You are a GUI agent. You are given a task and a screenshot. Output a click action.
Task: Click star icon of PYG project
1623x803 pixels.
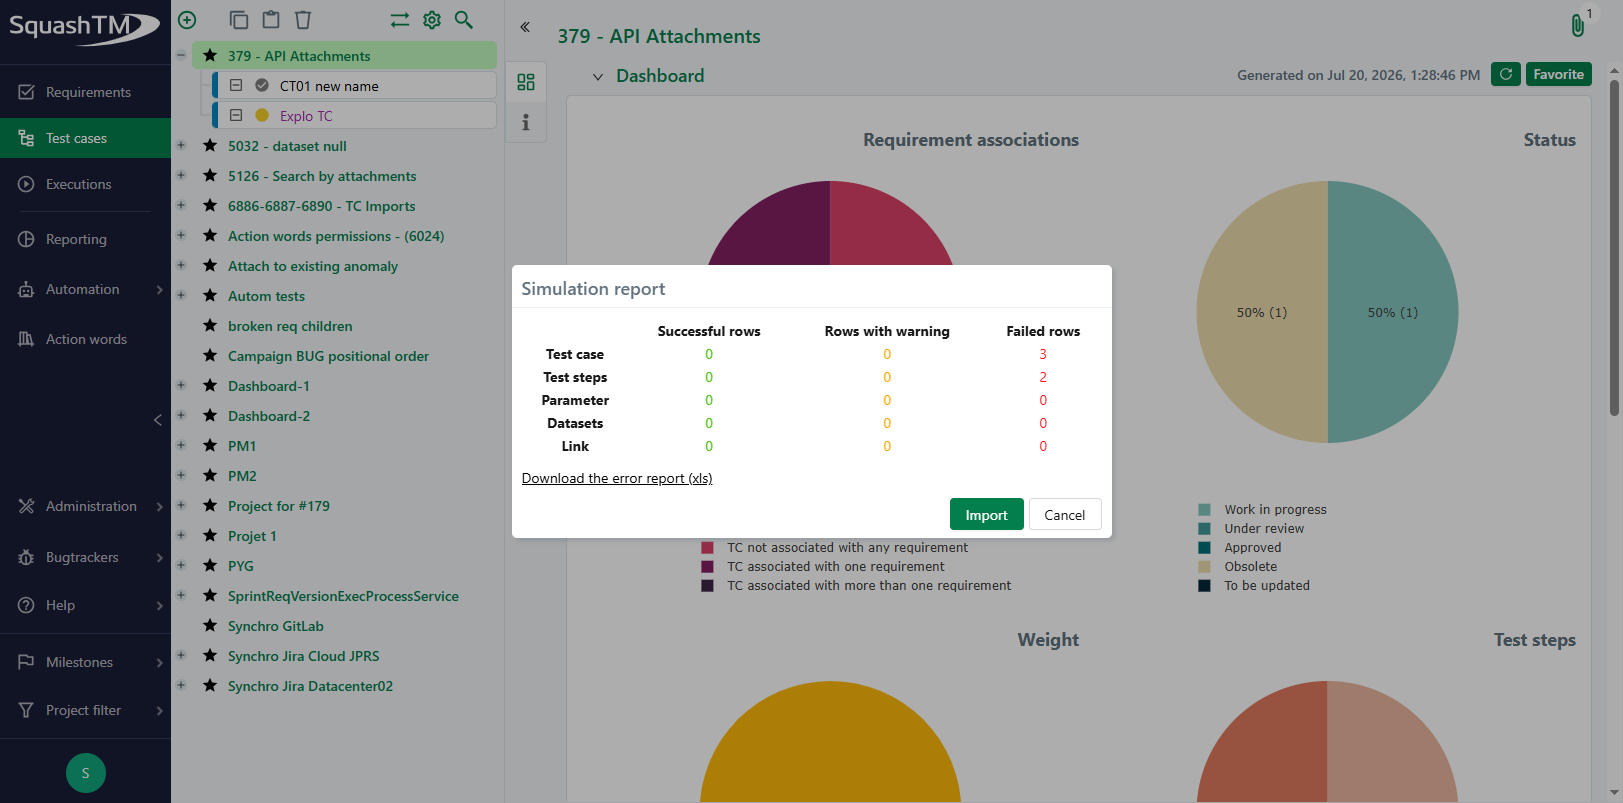coord(210,566)
